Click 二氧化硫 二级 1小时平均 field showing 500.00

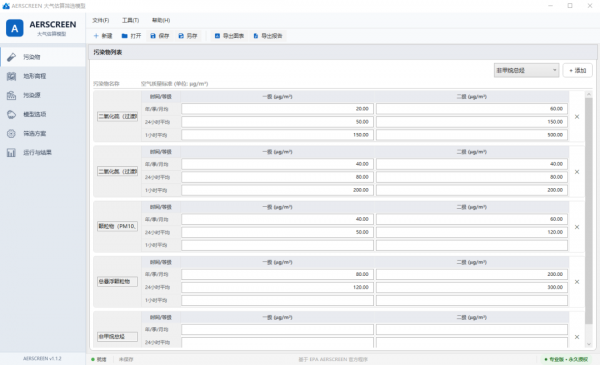472,135
